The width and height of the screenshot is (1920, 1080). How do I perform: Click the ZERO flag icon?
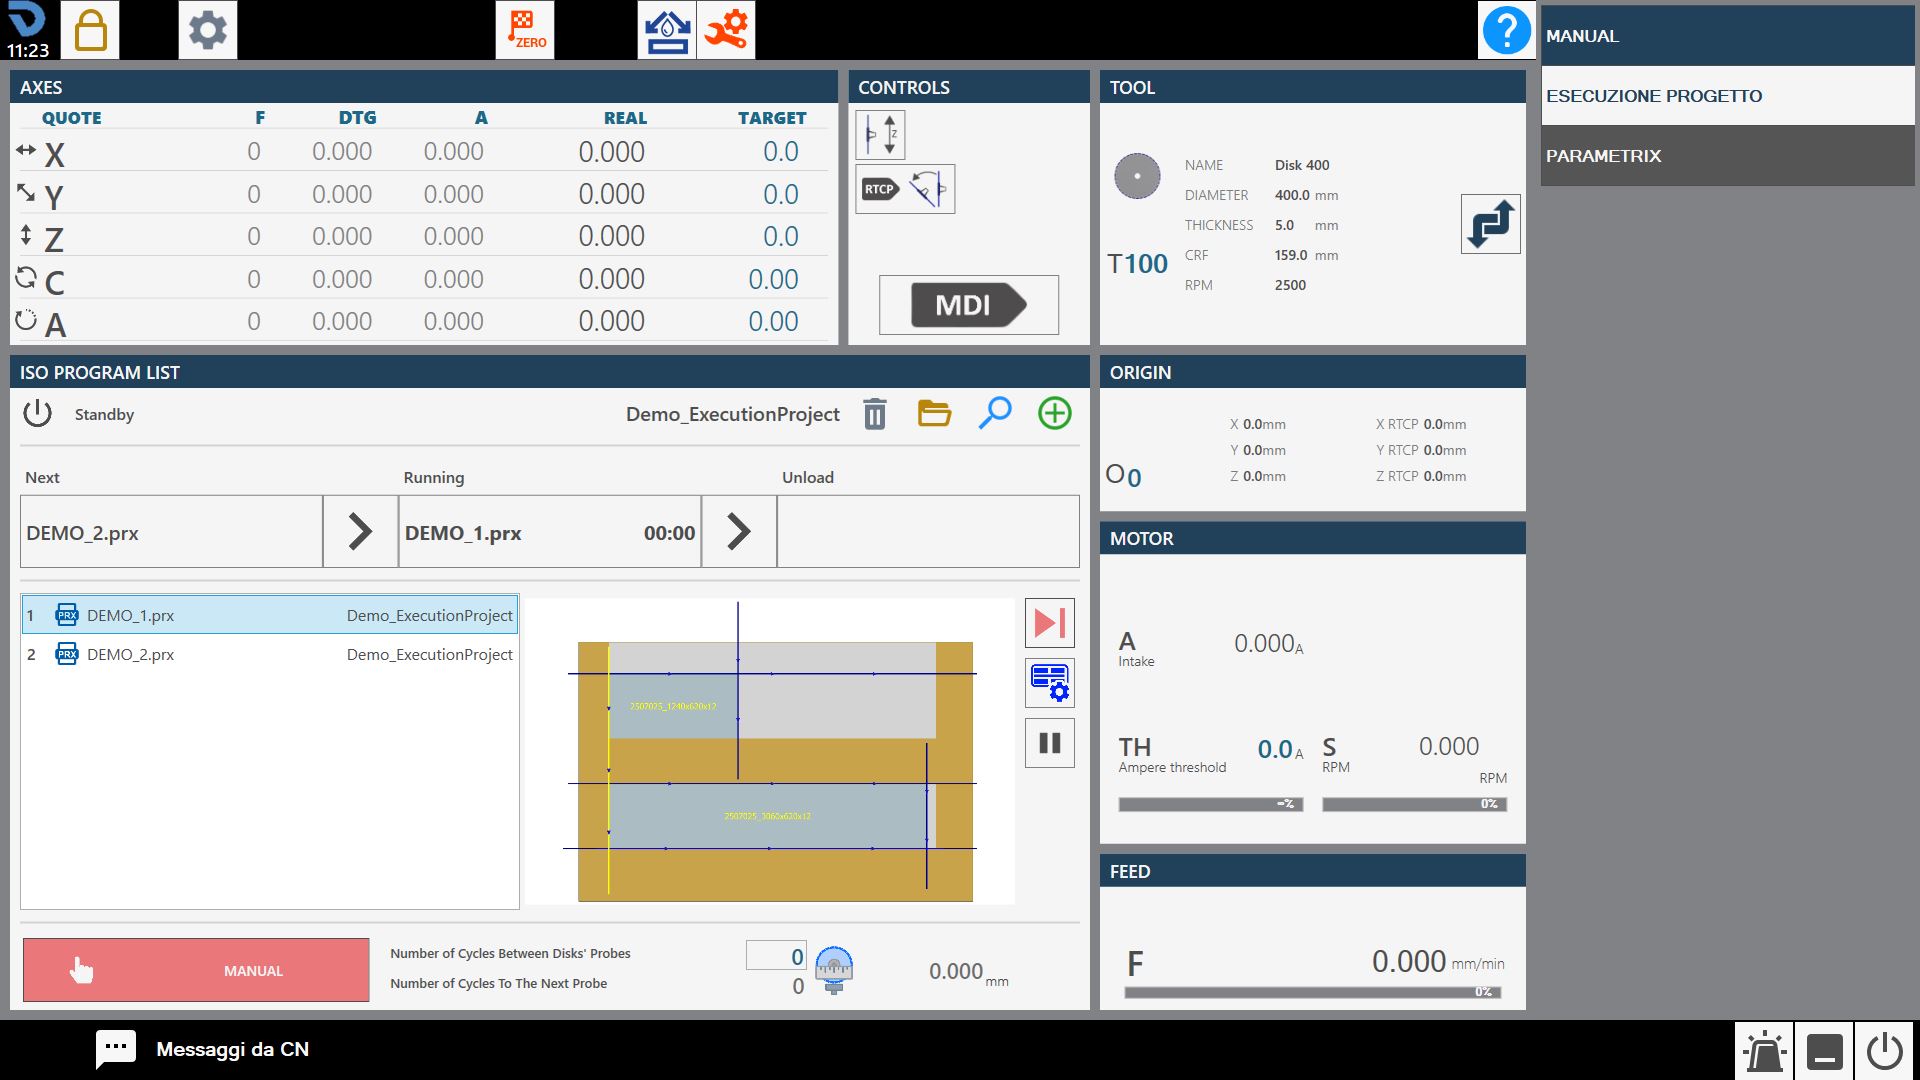click(525, 30)
